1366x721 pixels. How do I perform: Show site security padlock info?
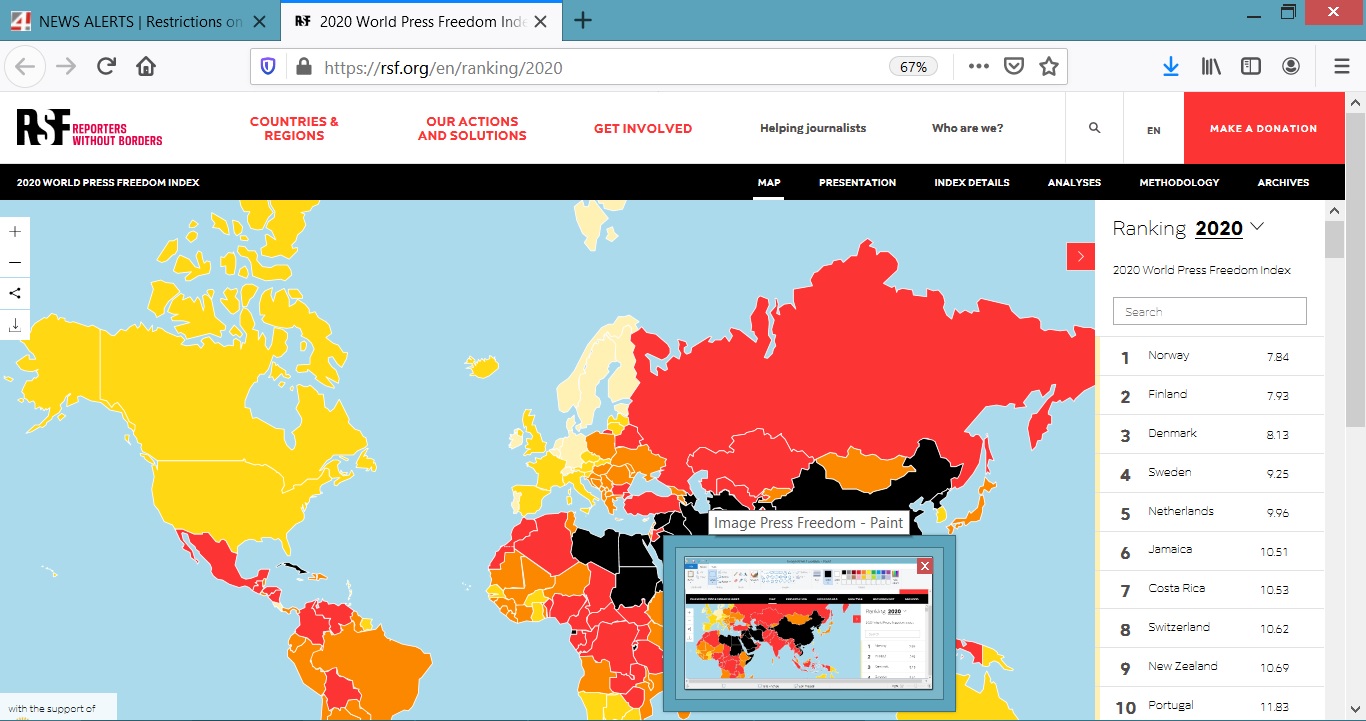point(303,67)
